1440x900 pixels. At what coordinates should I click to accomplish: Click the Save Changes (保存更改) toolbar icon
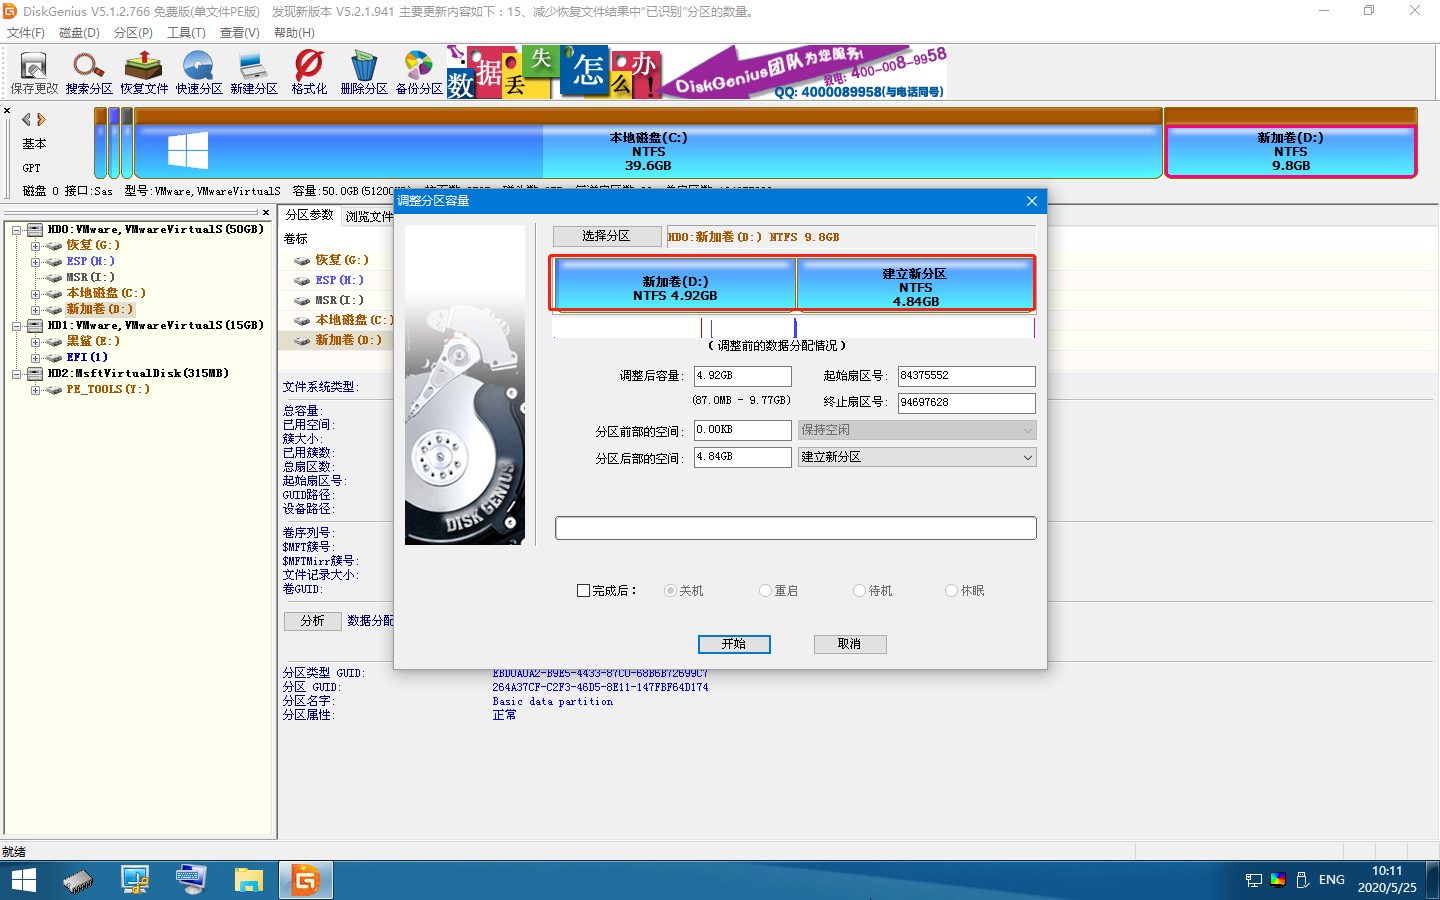tap(34, 73)
